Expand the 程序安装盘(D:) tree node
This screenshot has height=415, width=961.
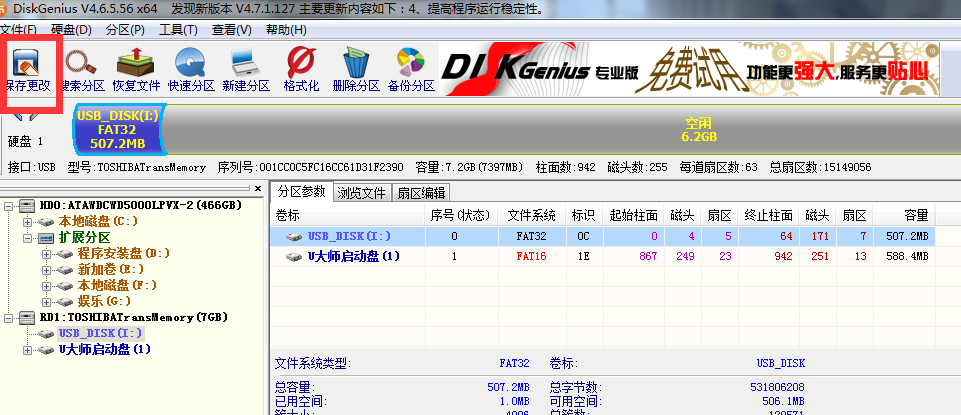click(46, 253)
